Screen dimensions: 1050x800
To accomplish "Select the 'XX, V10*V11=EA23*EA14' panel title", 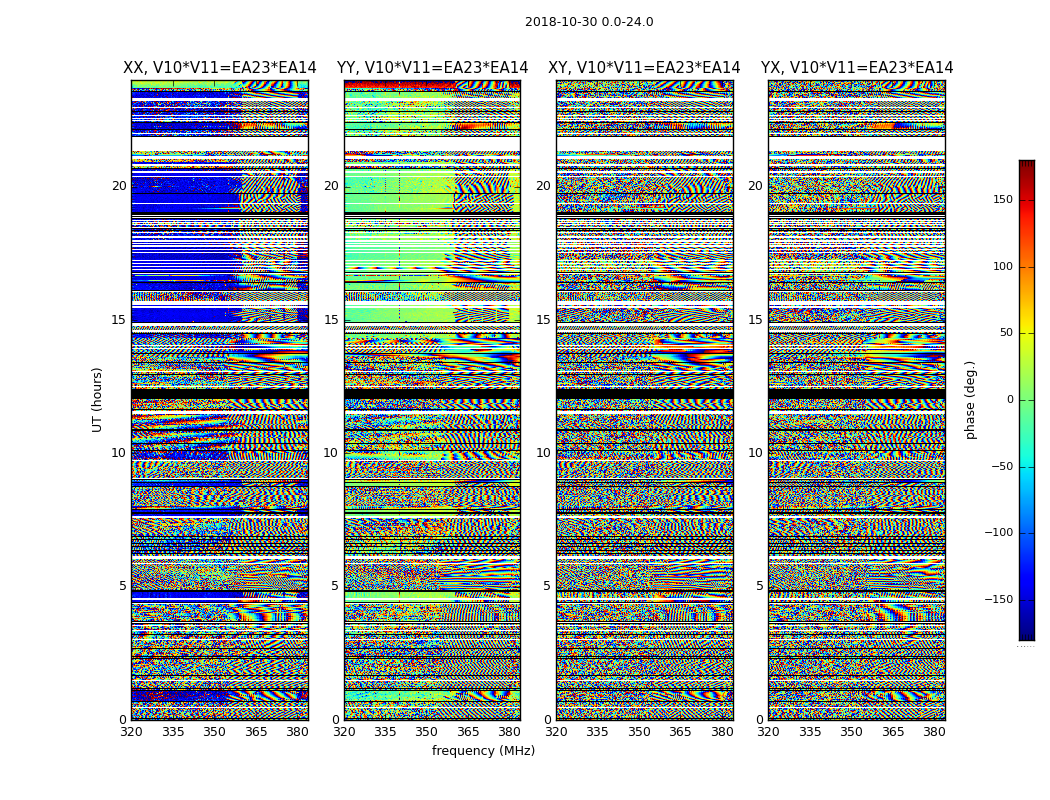I will 220,68.
